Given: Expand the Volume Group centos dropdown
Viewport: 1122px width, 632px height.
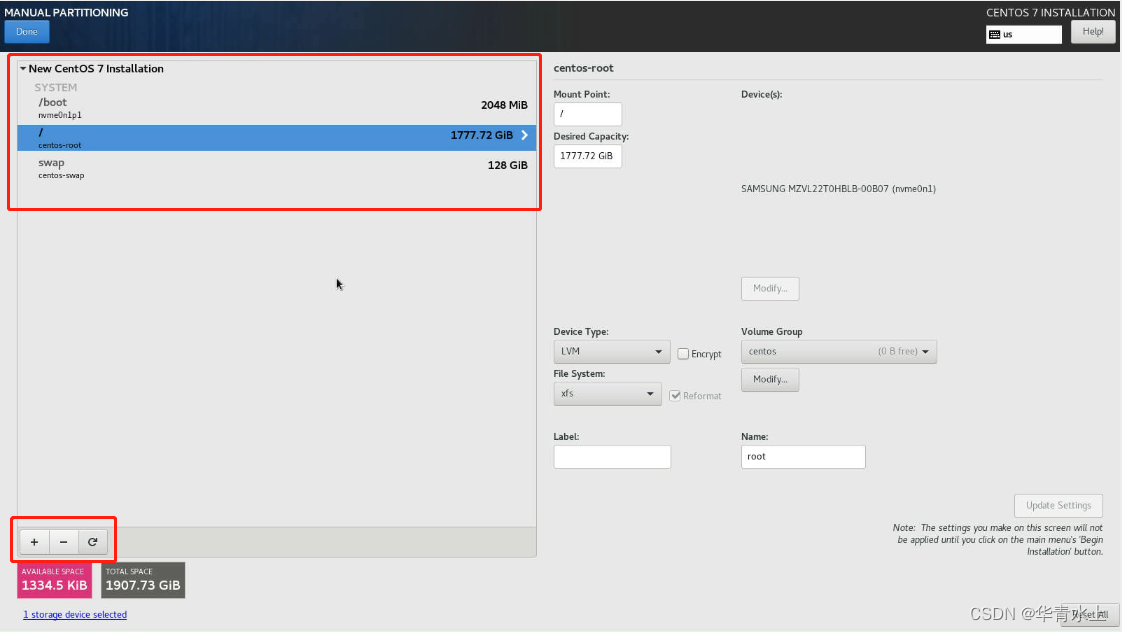Looking at the screenshot, I should (x=838, y=352).
